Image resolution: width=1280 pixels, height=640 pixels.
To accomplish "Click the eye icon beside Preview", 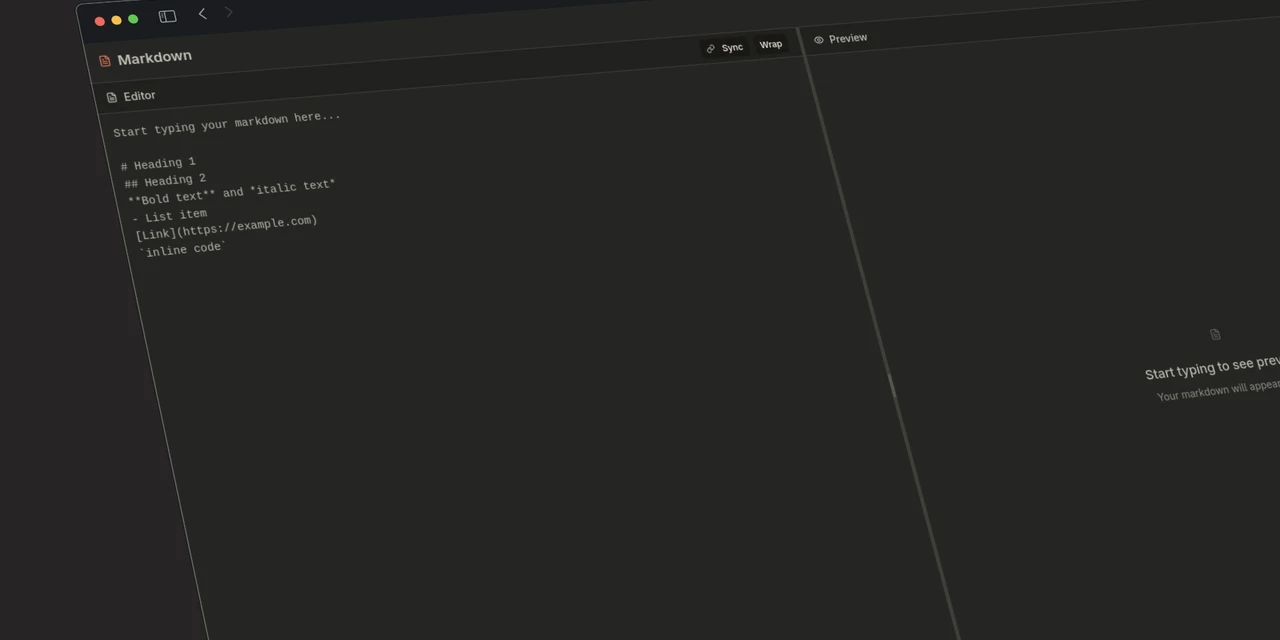I will [x=819, y=40].
